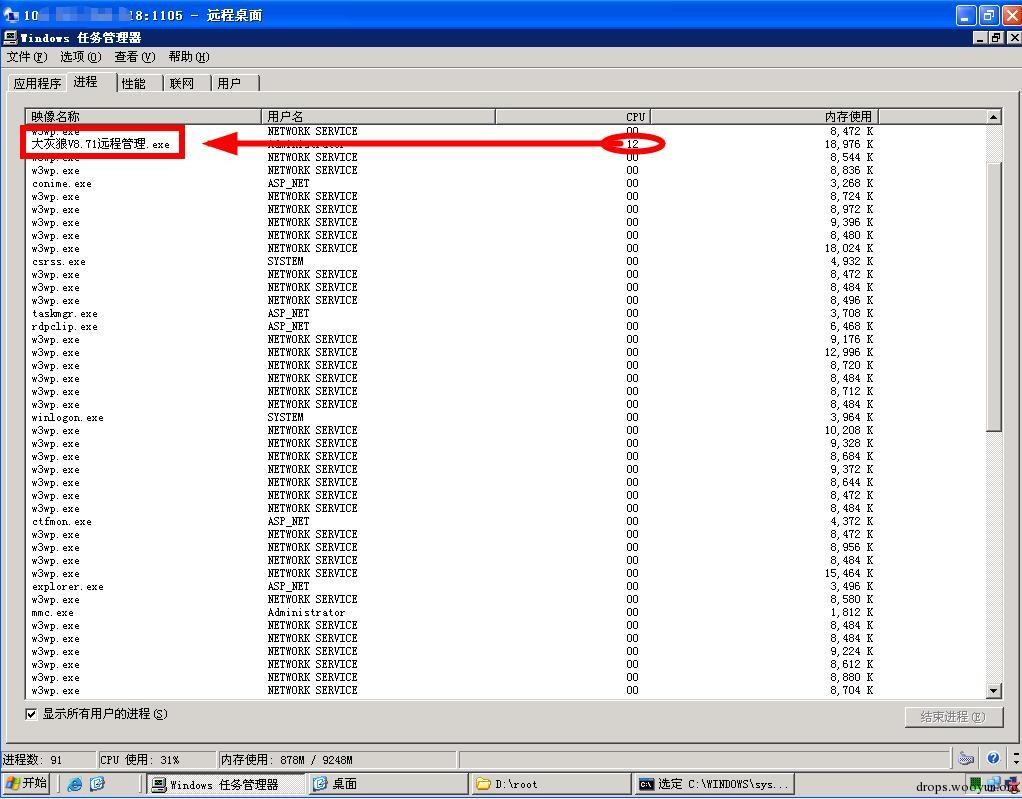Open the C:\WINDOWS\sys command prompt taskbar item
This screenshot has width=1022, height=799.
click(x=713, y=784)
